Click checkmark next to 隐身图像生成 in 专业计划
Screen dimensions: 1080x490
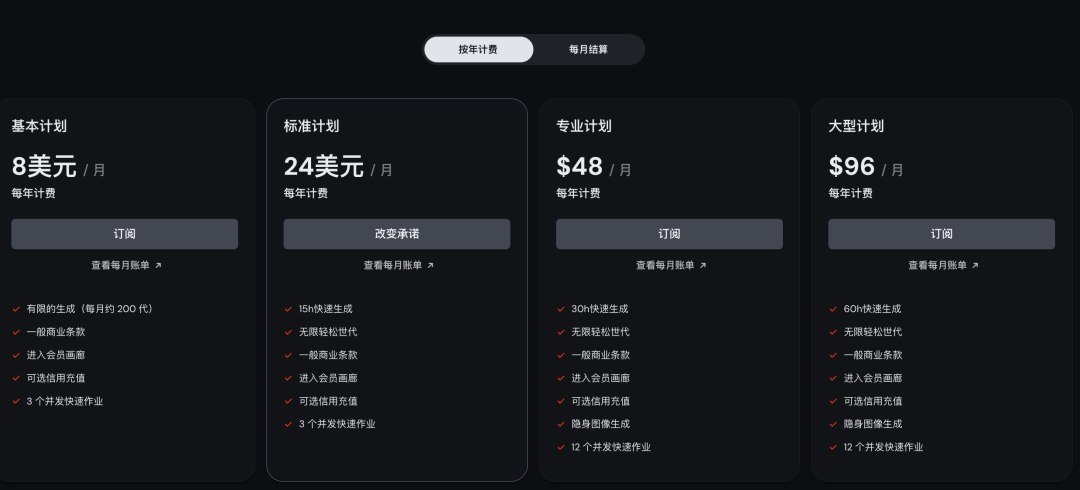pyautogui.click(x=561, y=424)
